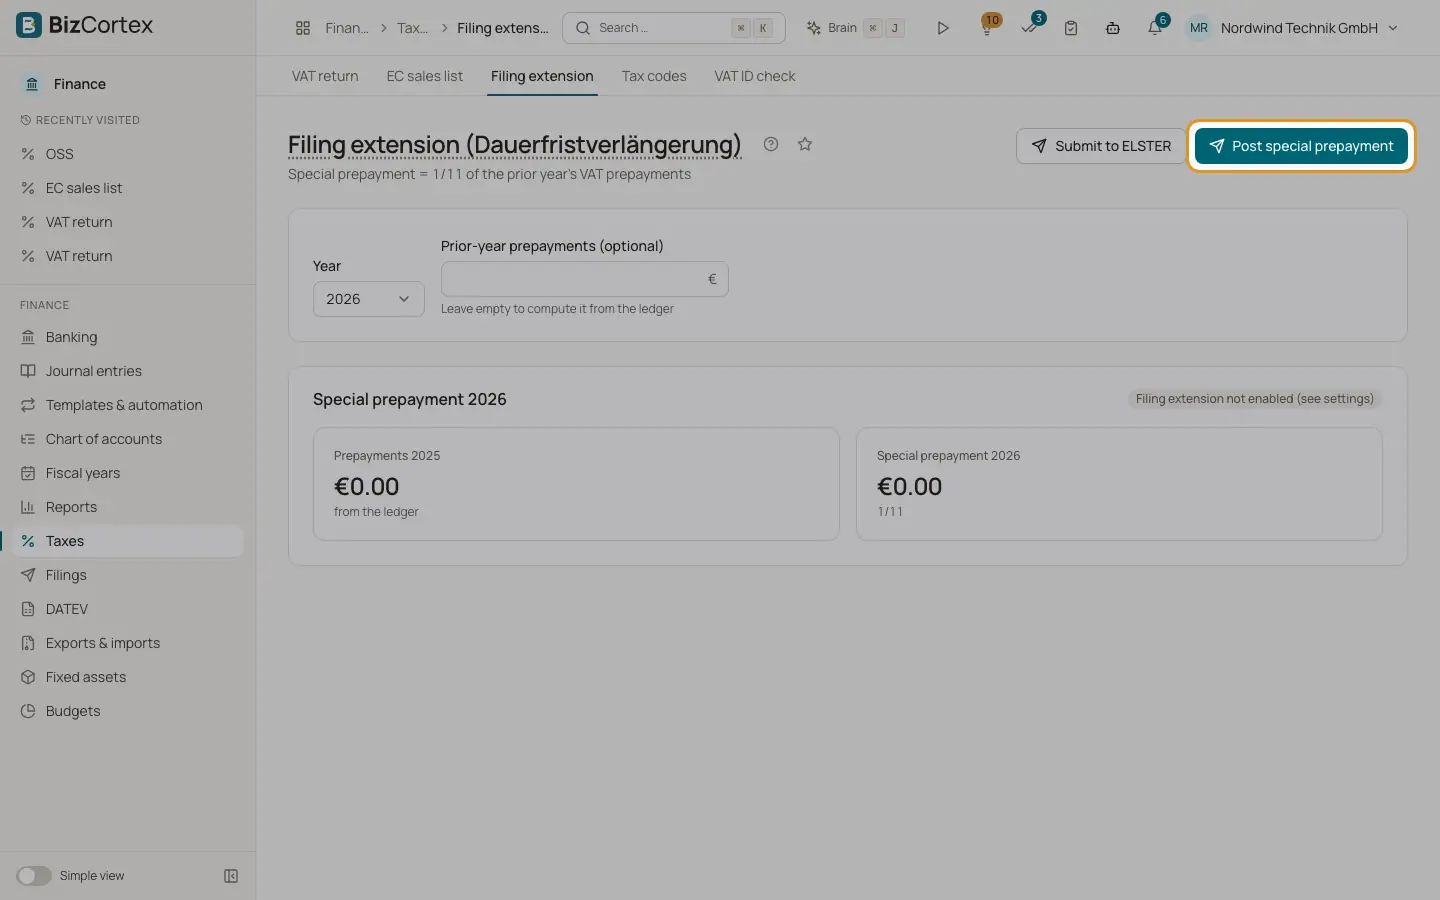Open Reports in the sidebar
1440x900 pixels.
tap(128, 507)
